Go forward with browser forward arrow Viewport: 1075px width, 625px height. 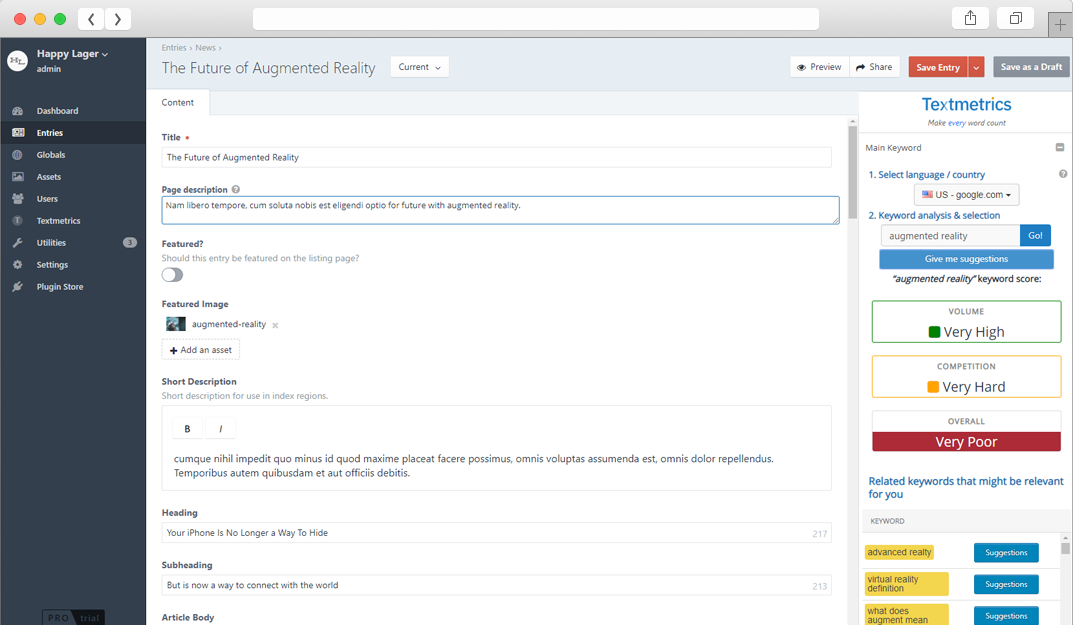click(117, 19)
